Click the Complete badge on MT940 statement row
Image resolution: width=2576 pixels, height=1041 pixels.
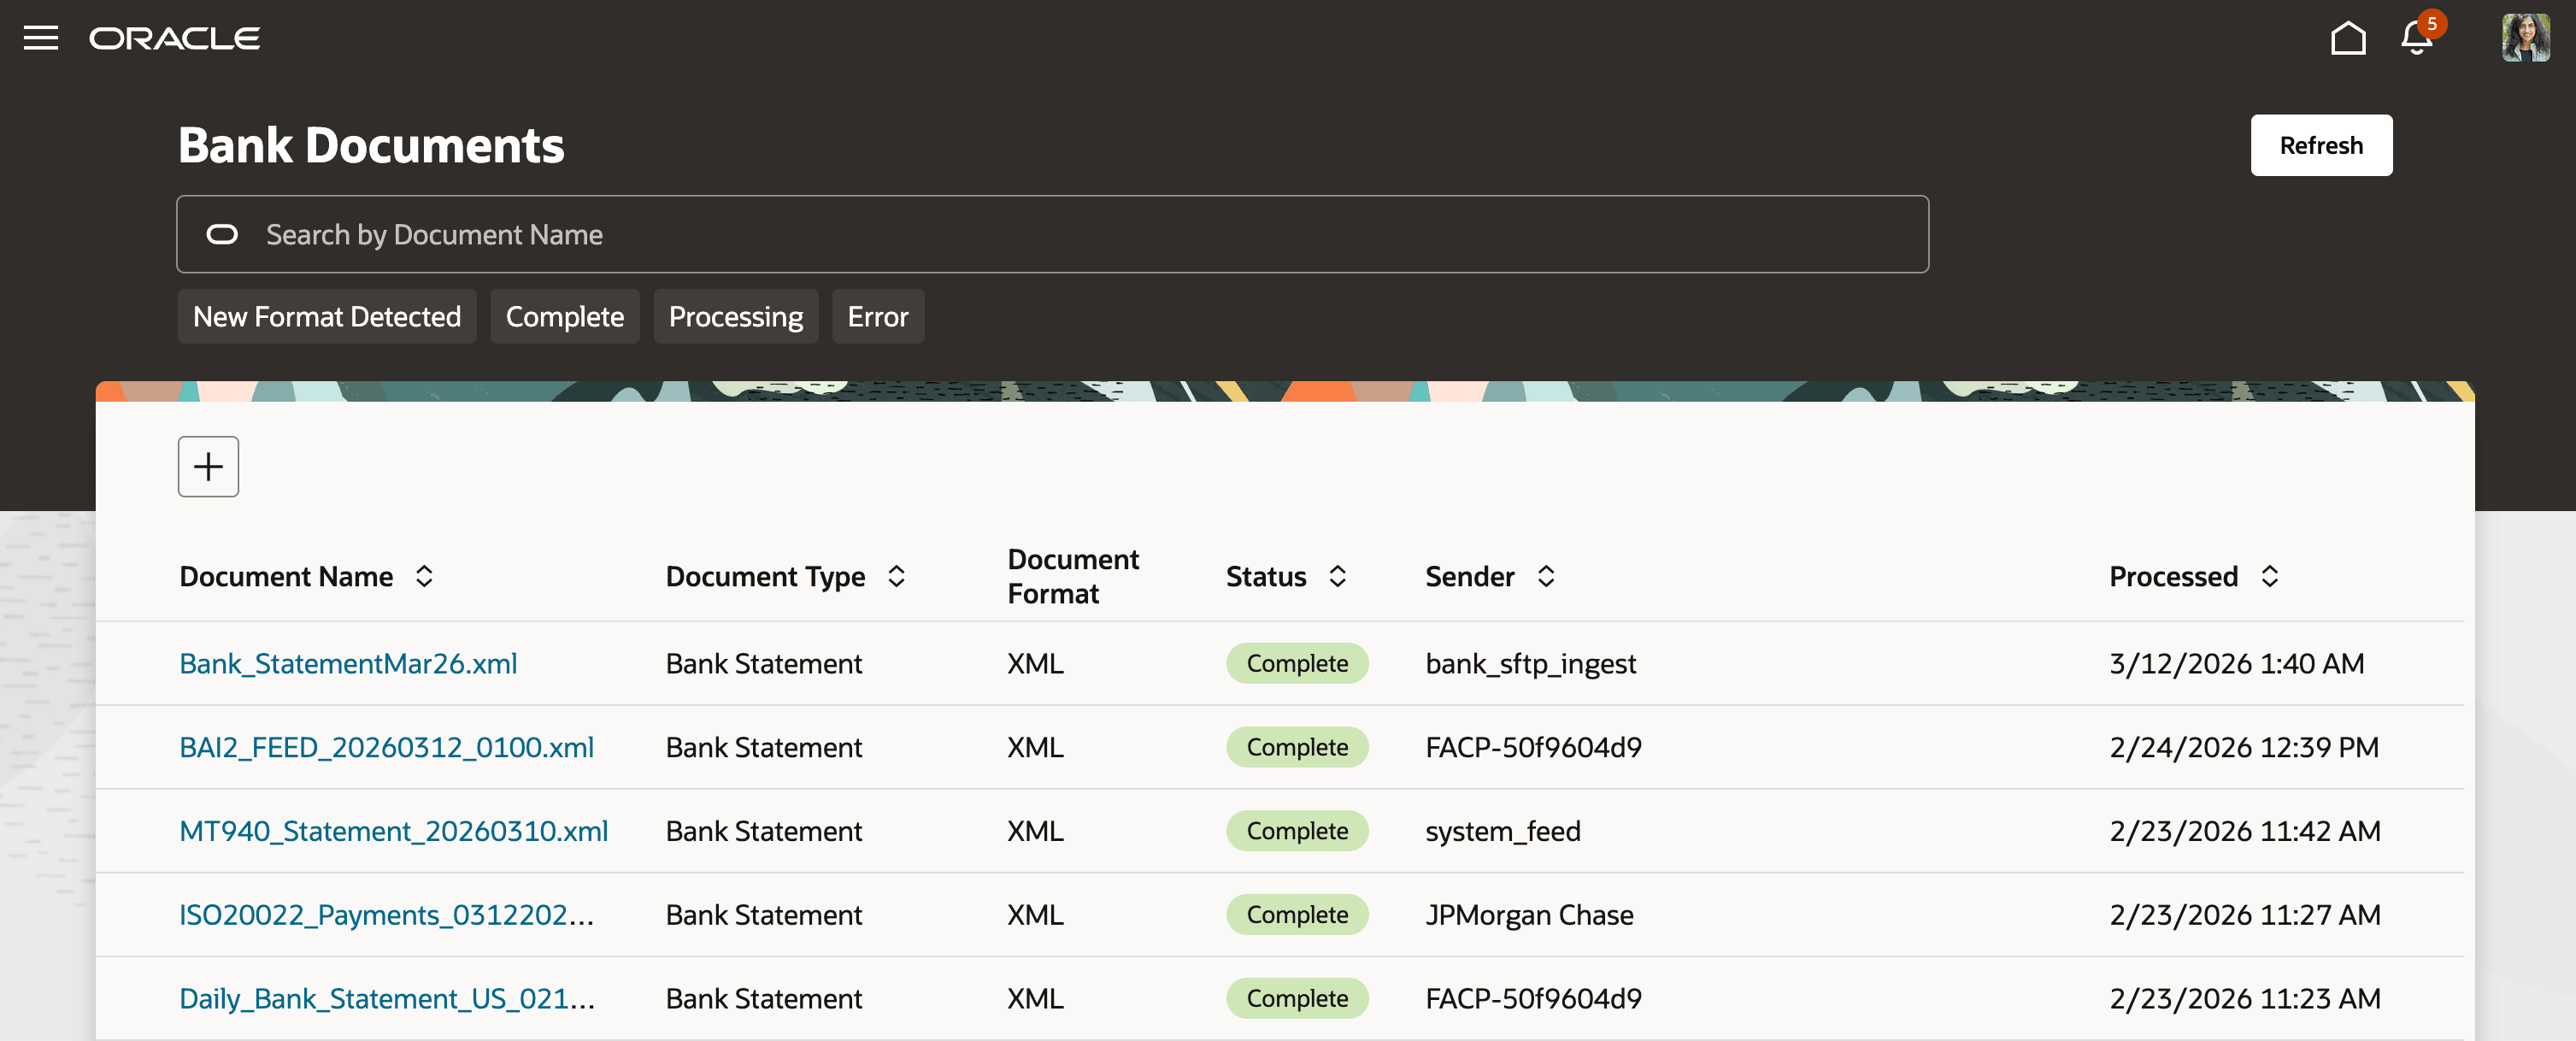1297,831
